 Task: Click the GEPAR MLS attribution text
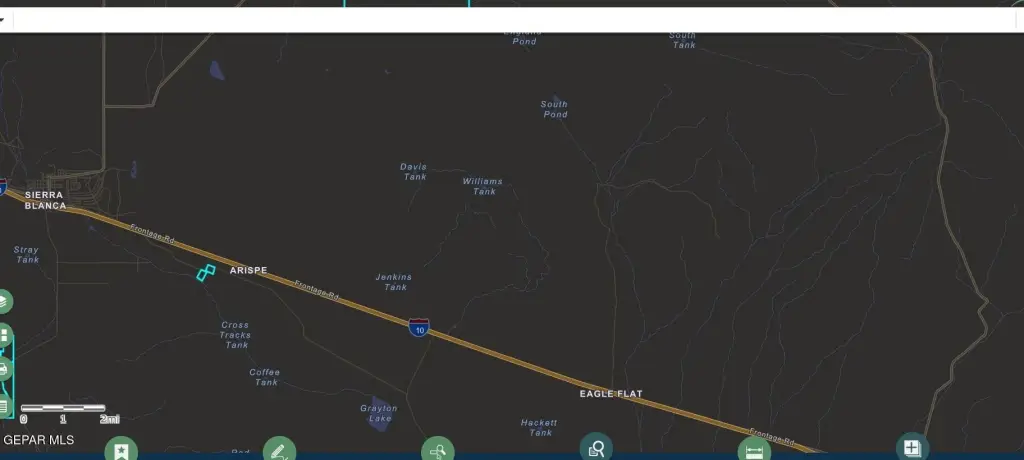click(38, 440)
